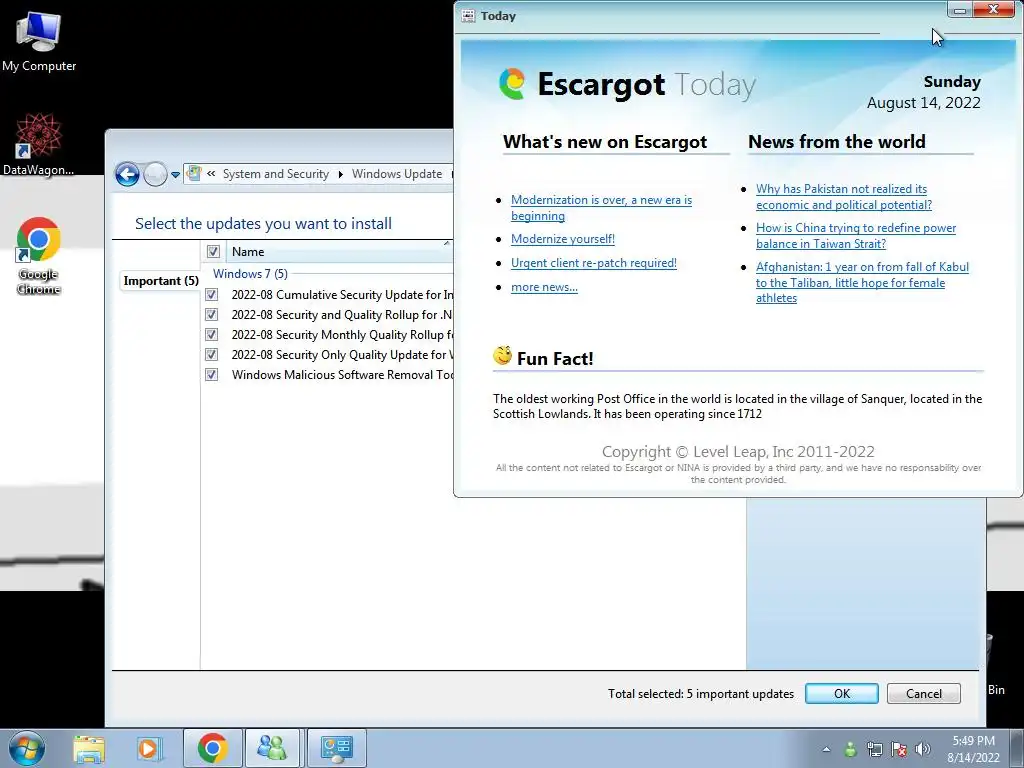
Task: Show hidden tray icons arrow
Action: coord(826,749)
